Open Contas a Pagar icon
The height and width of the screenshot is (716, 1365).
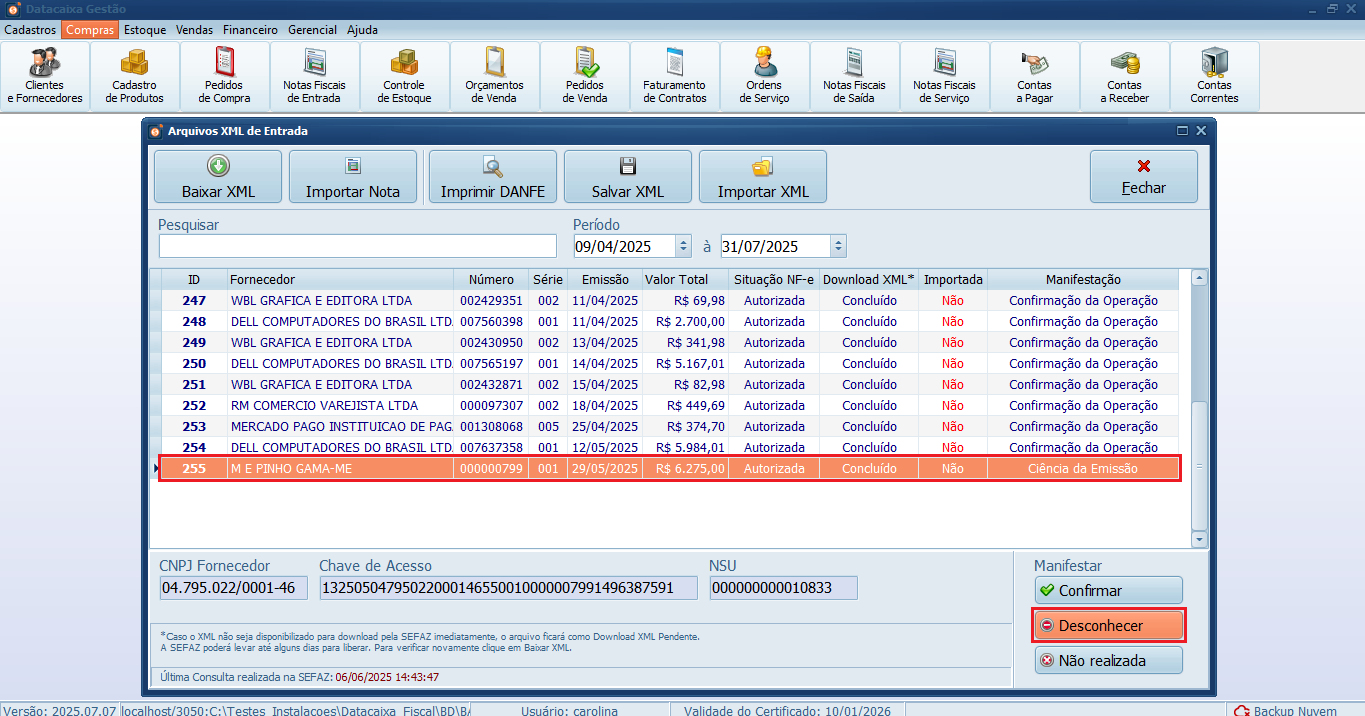1035,76
